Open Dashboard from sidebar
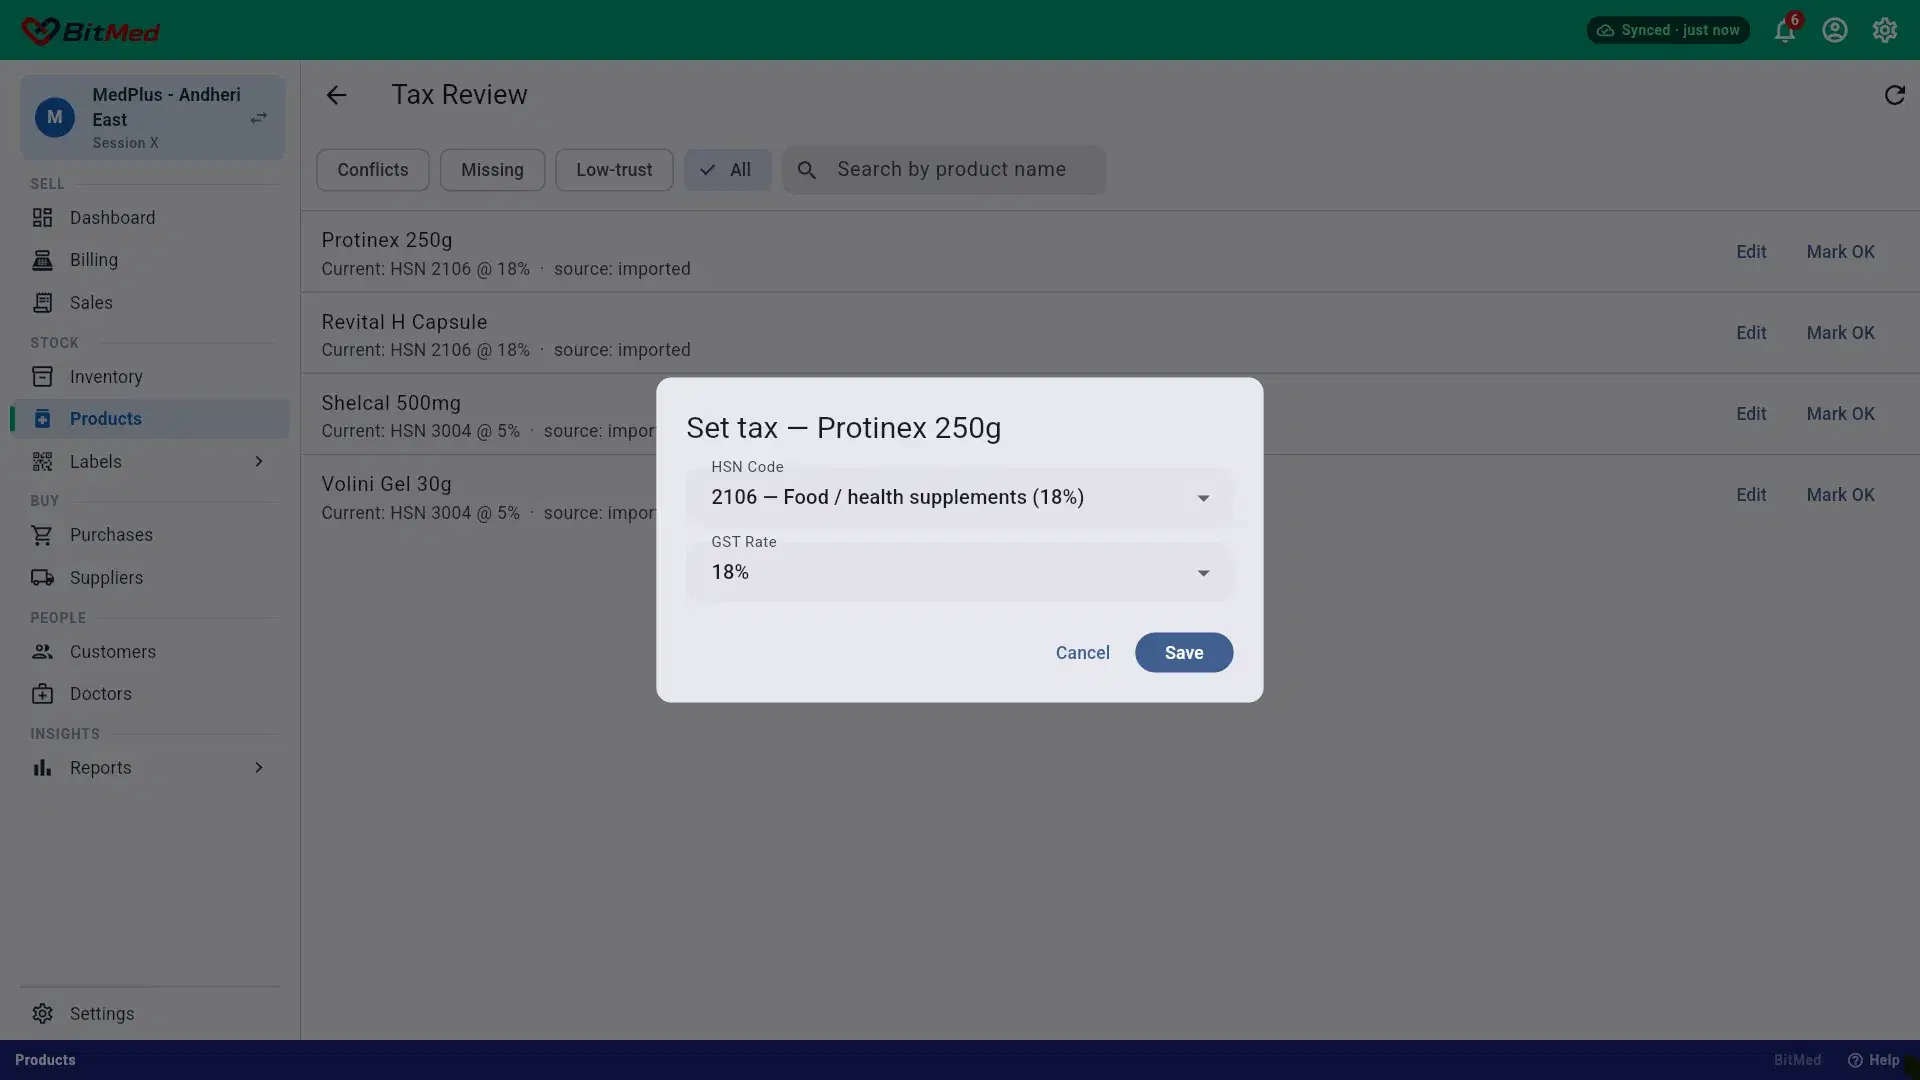Image resolution: width=1920 pixels, height=1080 pixels. pos(150,218)
